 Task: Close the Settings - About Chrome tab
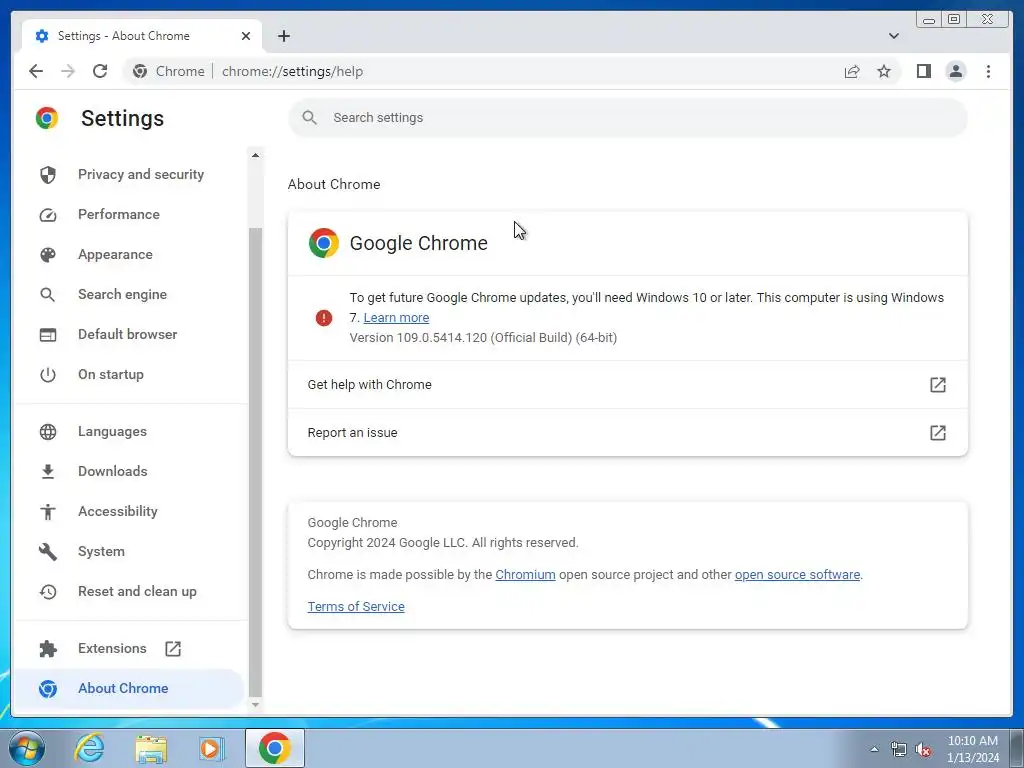(246, 36)
